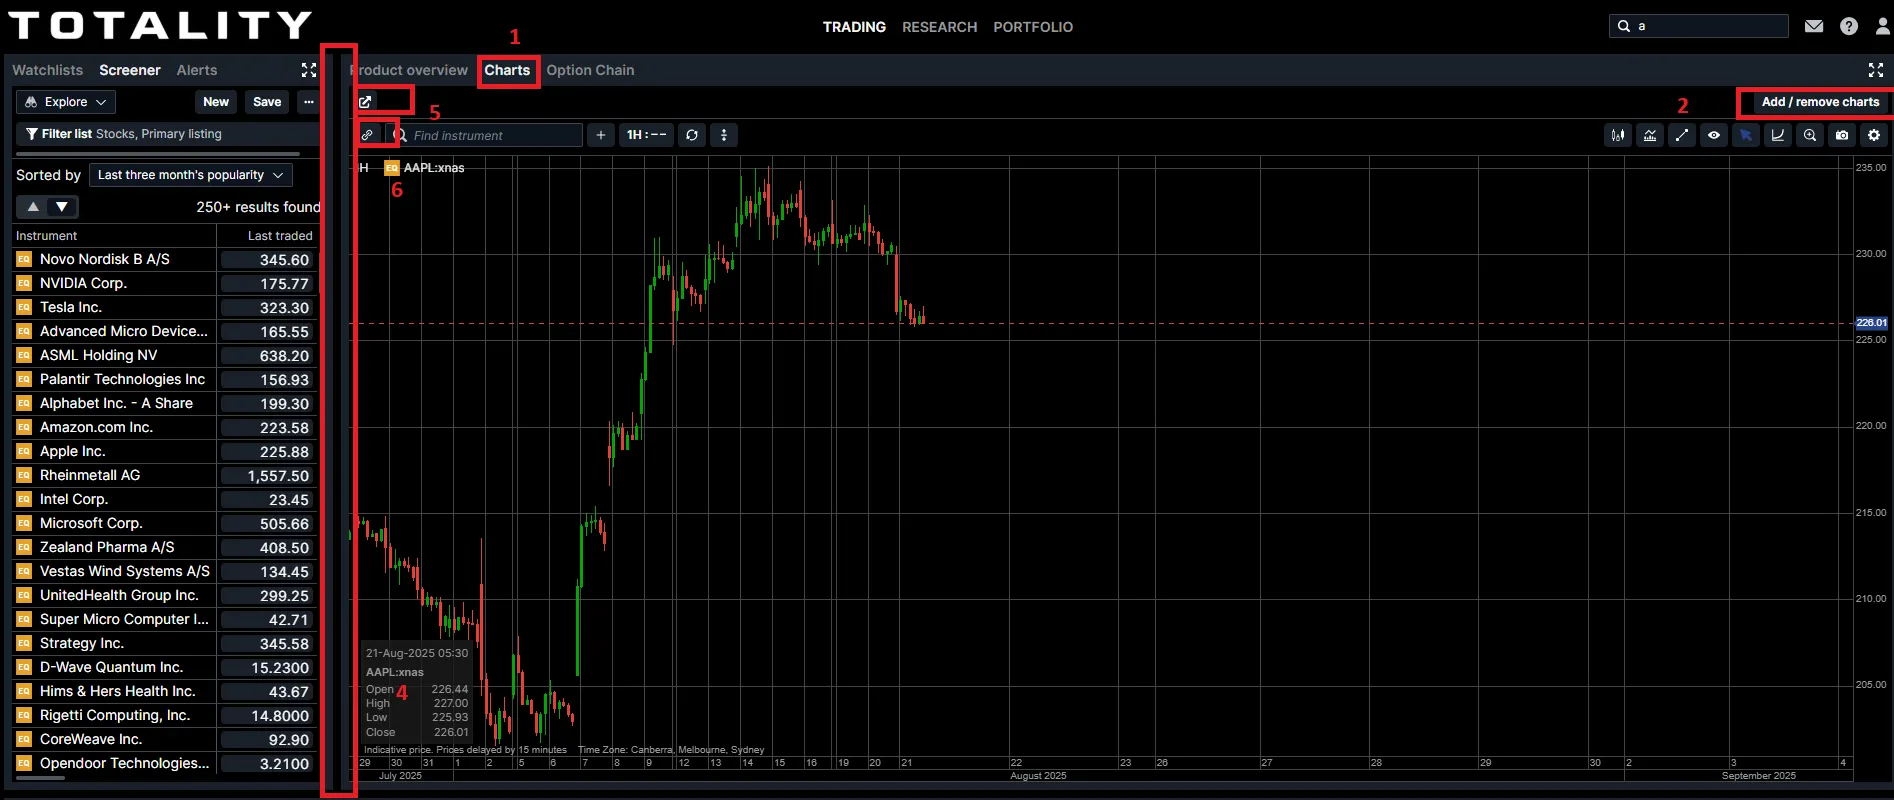Select Alphabet Inc. - A Share row

pos(165,403)
